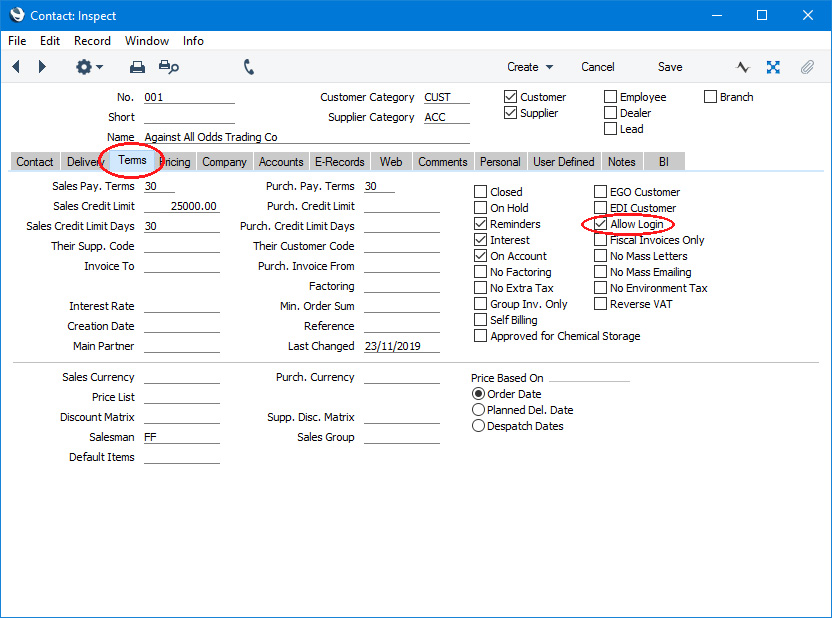
Task: Select the Despatch Dates option
Action: 478,425
